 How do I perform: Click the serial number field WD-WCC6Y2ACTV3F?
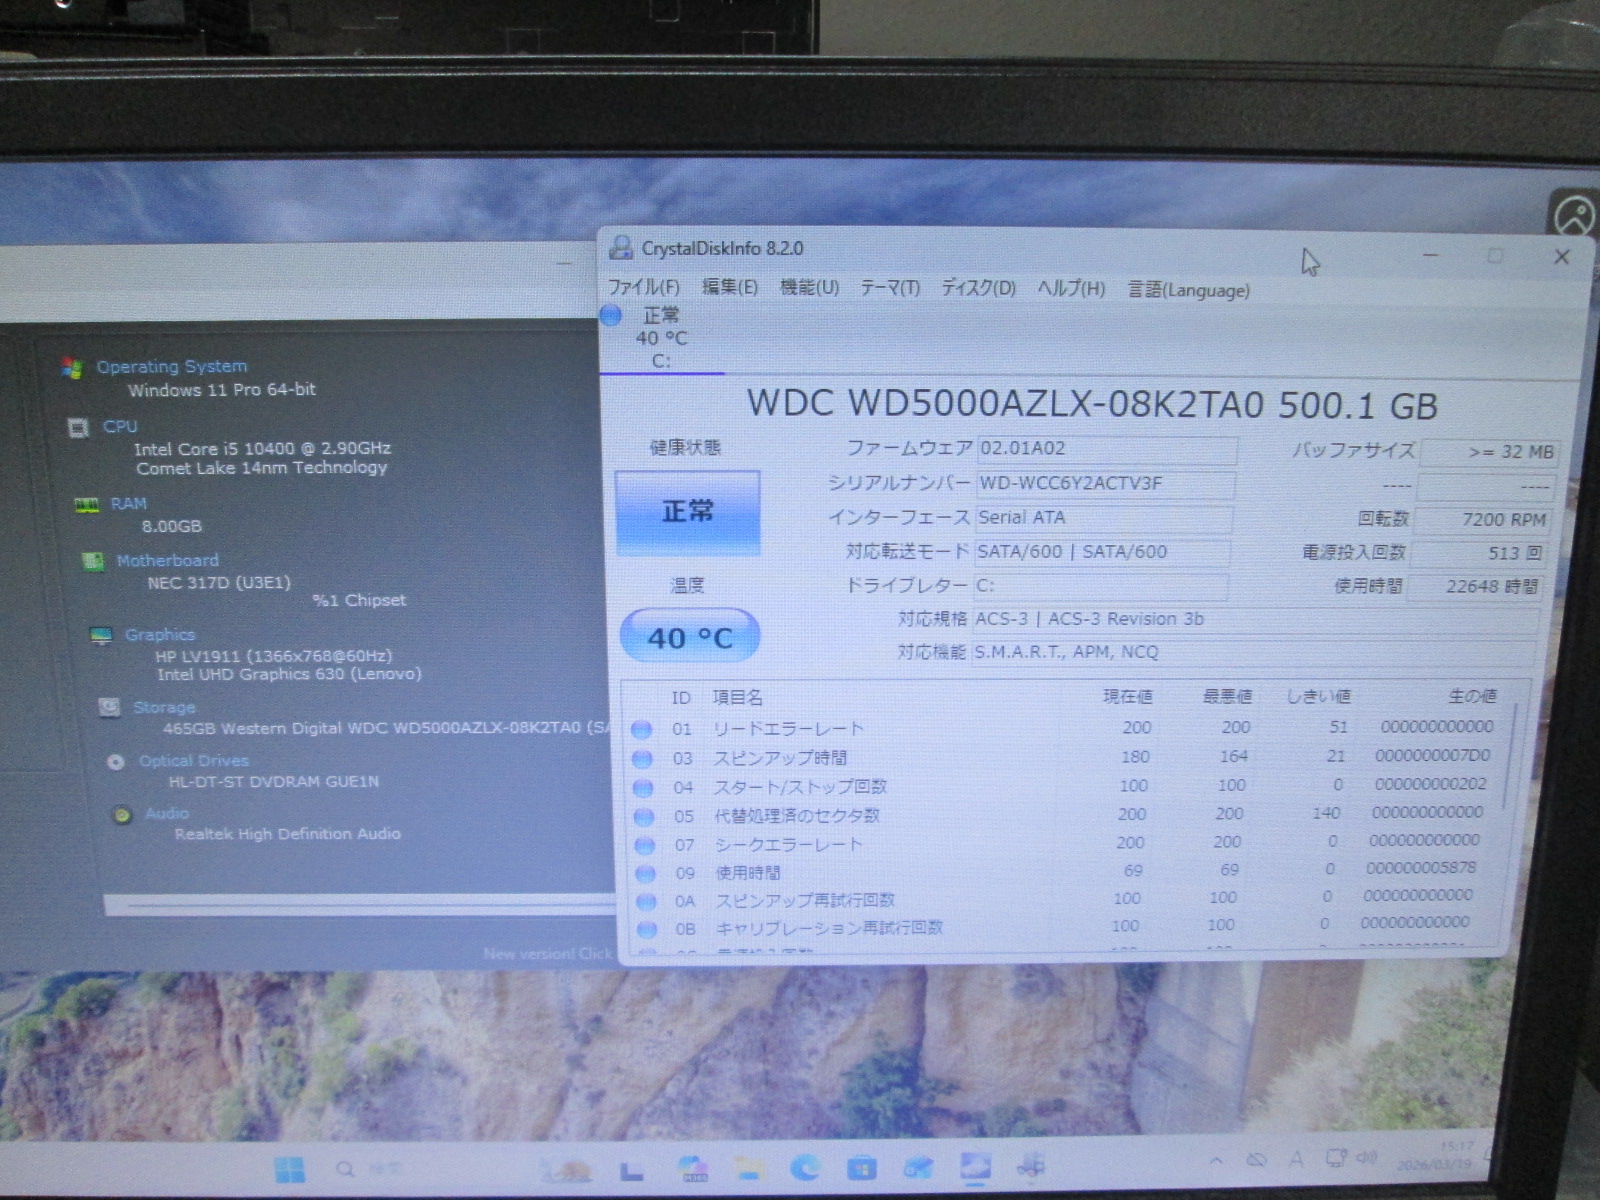point(1104,484)
